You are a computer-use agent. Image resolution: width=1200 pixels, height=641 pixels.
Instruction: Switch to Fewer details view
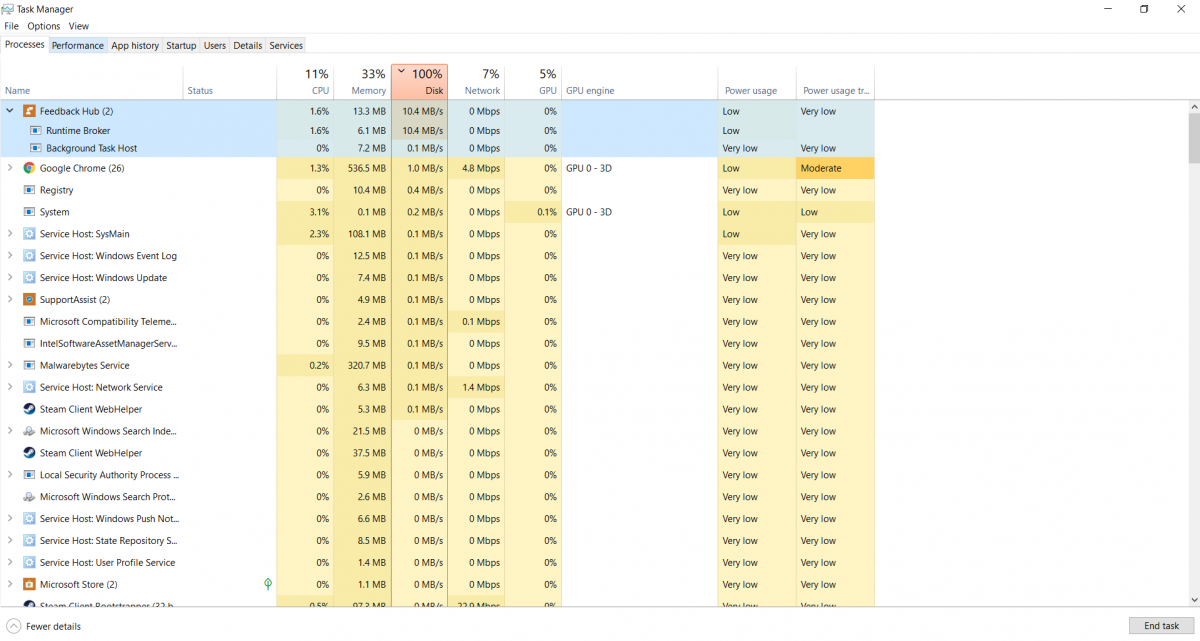pyautogui.click(x=44, y=626)
